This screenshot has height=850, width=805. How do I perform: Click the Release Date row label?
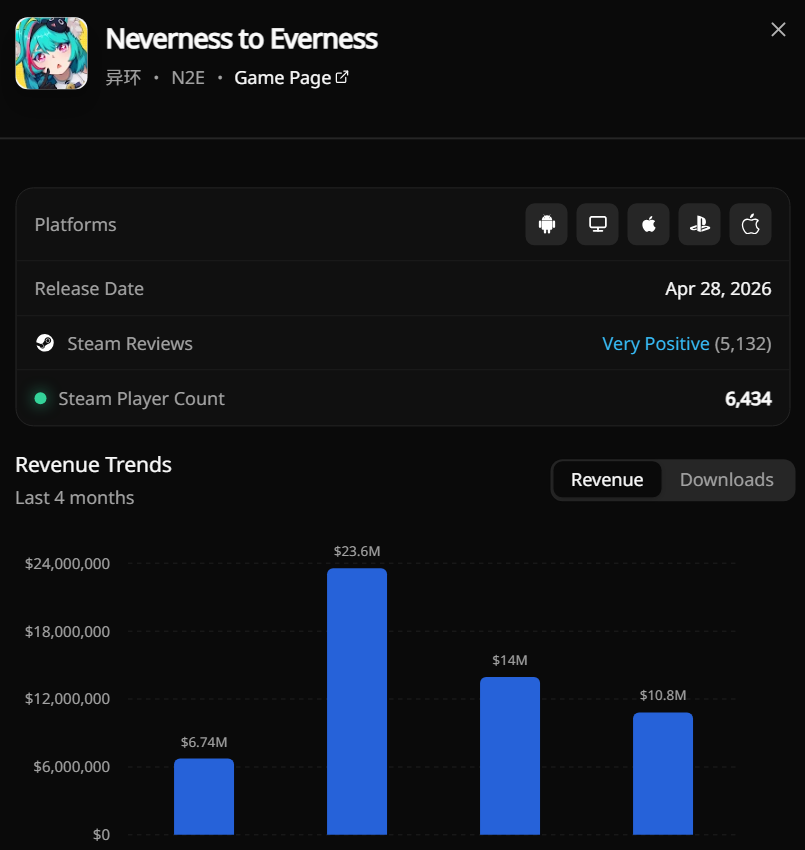point(89,289)
